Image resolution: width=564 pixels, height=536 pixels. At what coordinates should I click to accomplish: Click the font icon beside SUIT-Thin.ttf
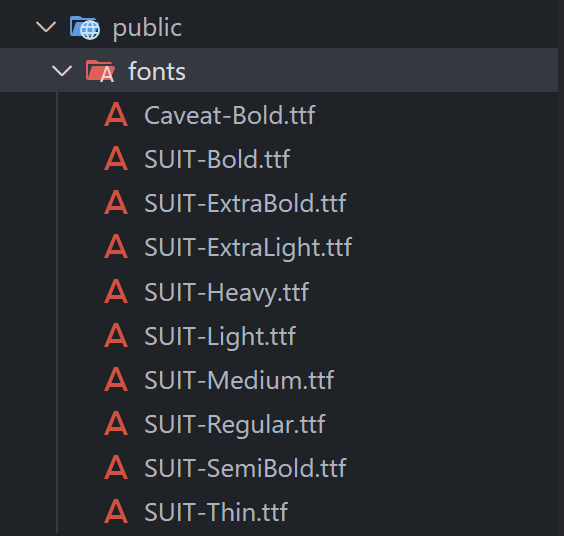pos(116,512)
